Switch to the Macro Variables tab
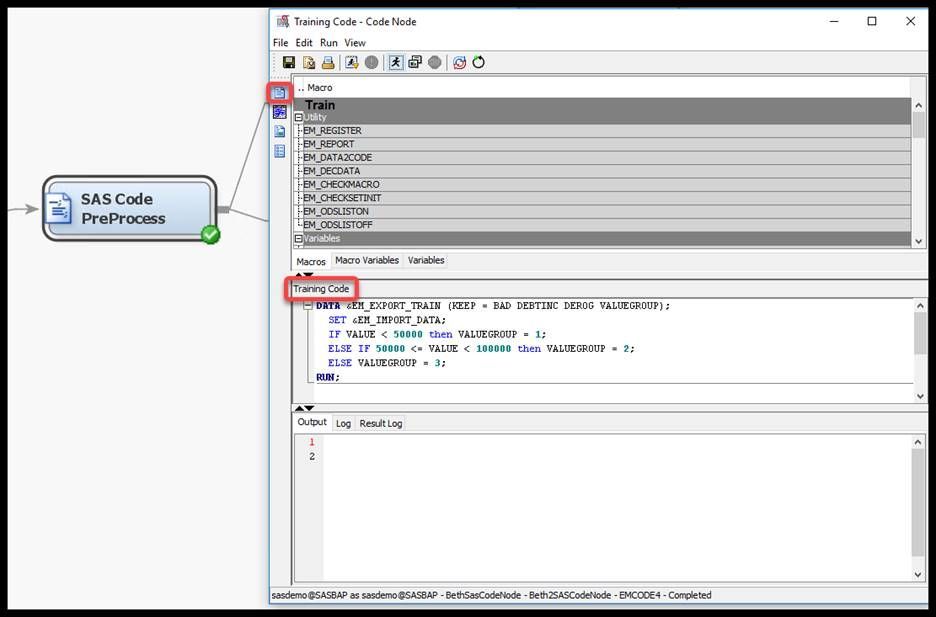The height and width of the screenshot is (617, 936). (x=367, y=260)
